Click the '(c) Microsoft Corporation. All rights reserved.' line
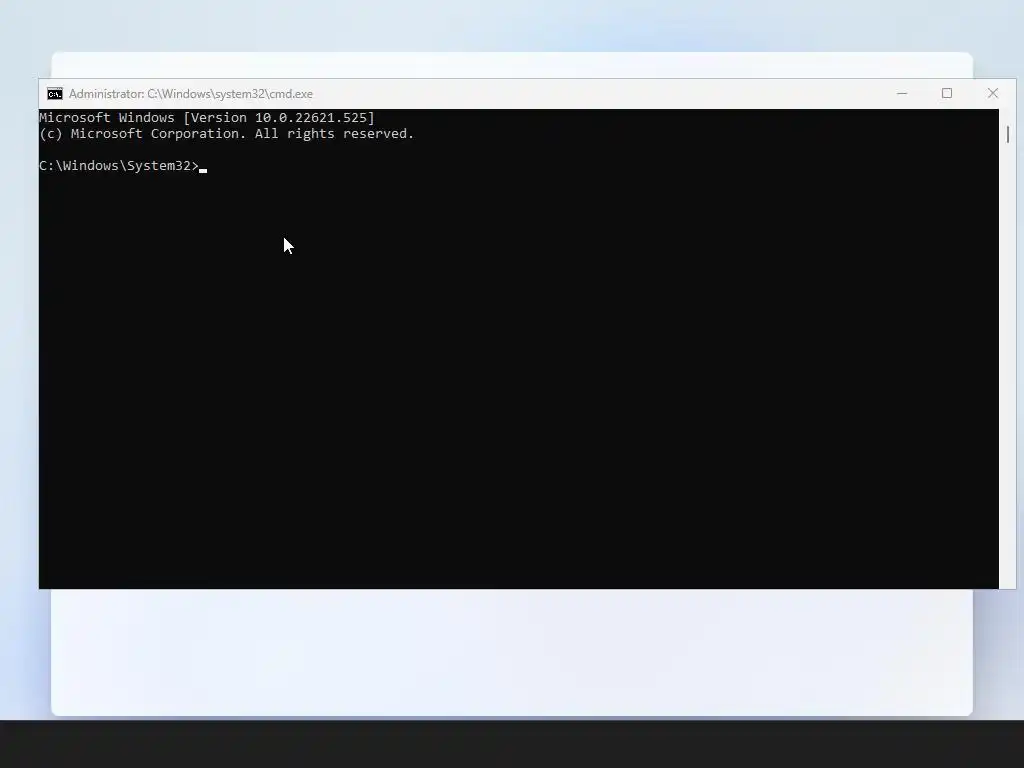Viewport: 1024px width, 768px height. tap(227, 134)
